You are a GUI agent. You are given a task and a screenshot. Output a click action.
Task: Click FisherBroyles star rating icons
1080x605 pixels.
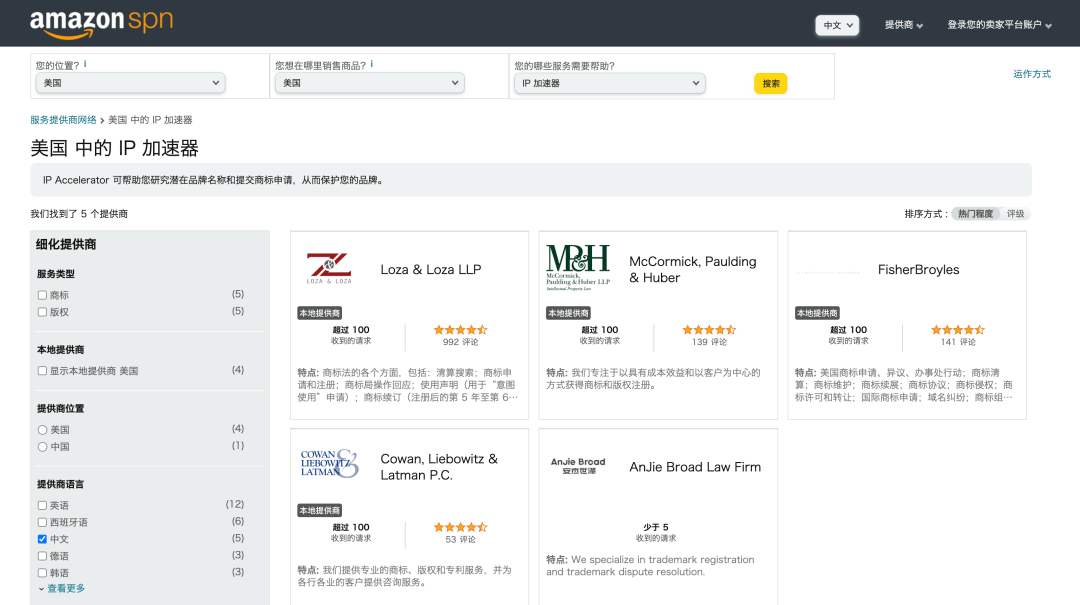(x=957, y=329)
